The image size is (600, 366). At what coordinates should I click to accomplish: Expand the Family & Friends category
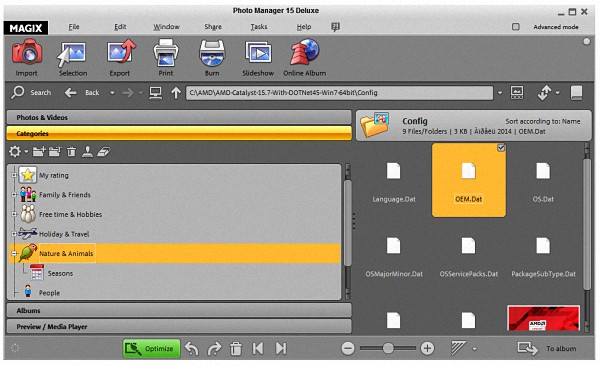[x=14, y=194]
